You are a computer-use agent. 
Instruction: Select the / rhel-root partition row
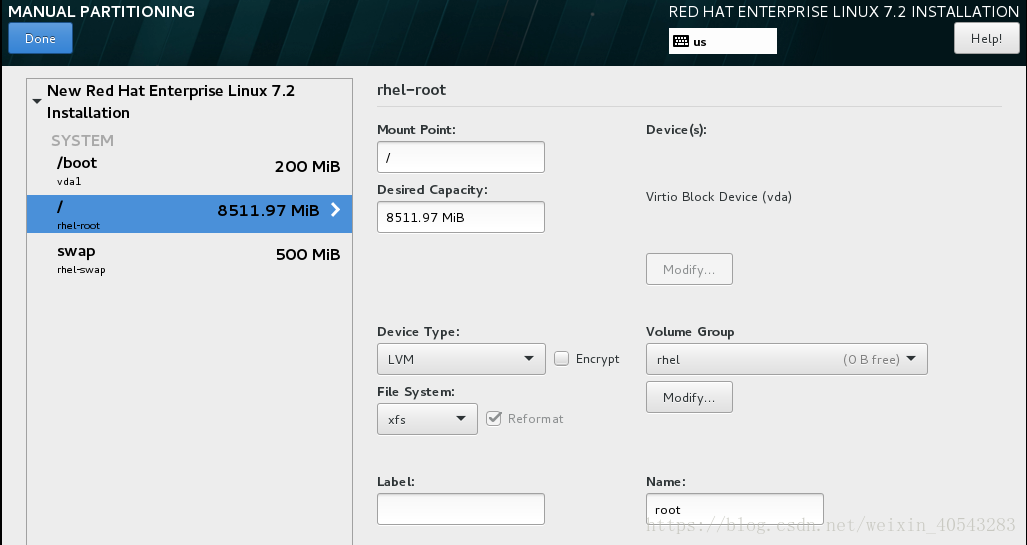[189, 214]
